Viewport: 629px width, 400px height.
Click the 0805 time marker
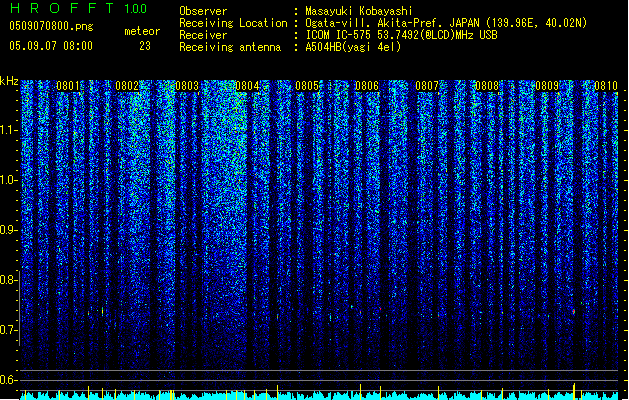point(307,86)
